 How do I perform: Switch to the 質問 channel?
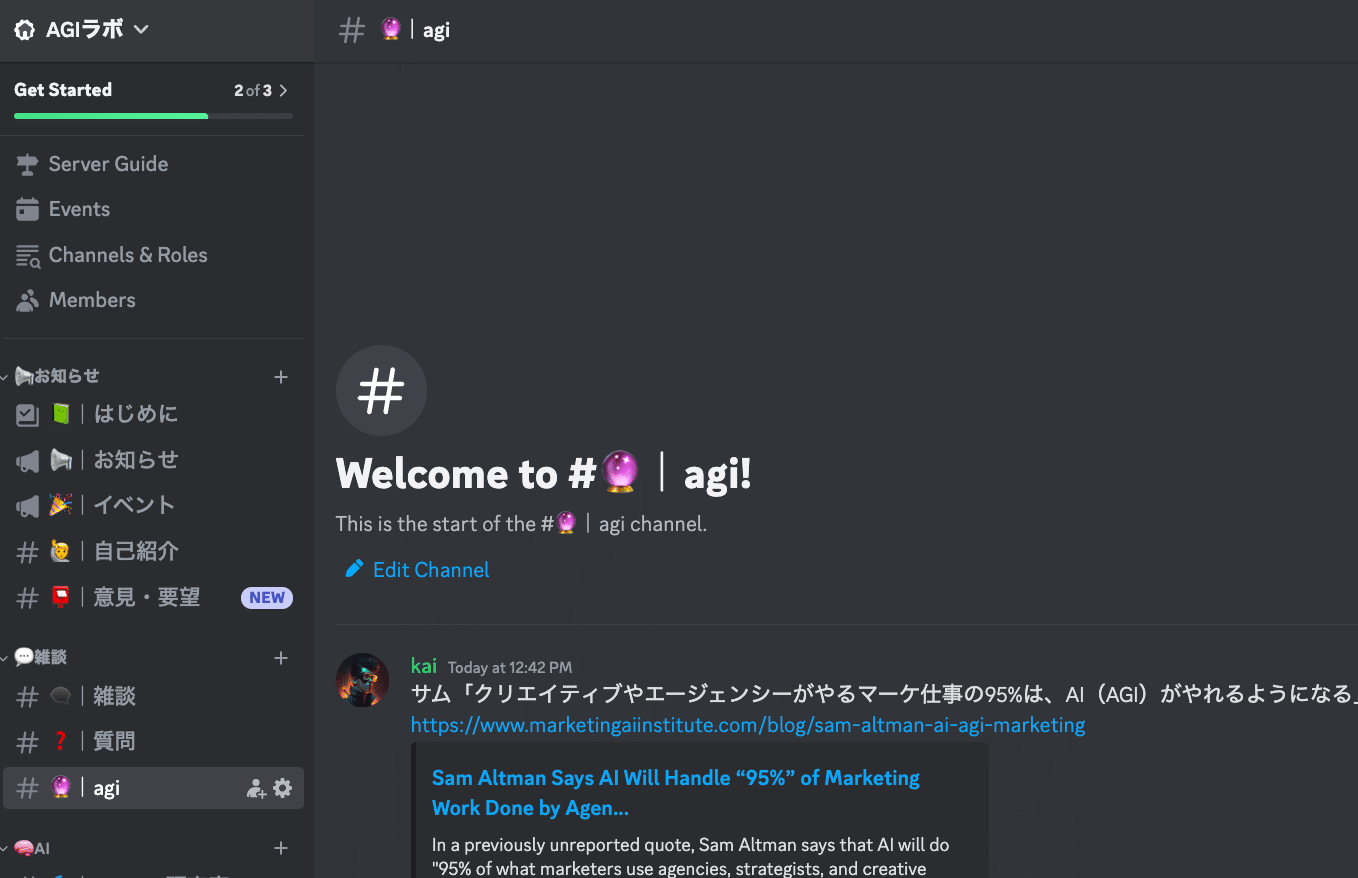click(x=114, y=742)
